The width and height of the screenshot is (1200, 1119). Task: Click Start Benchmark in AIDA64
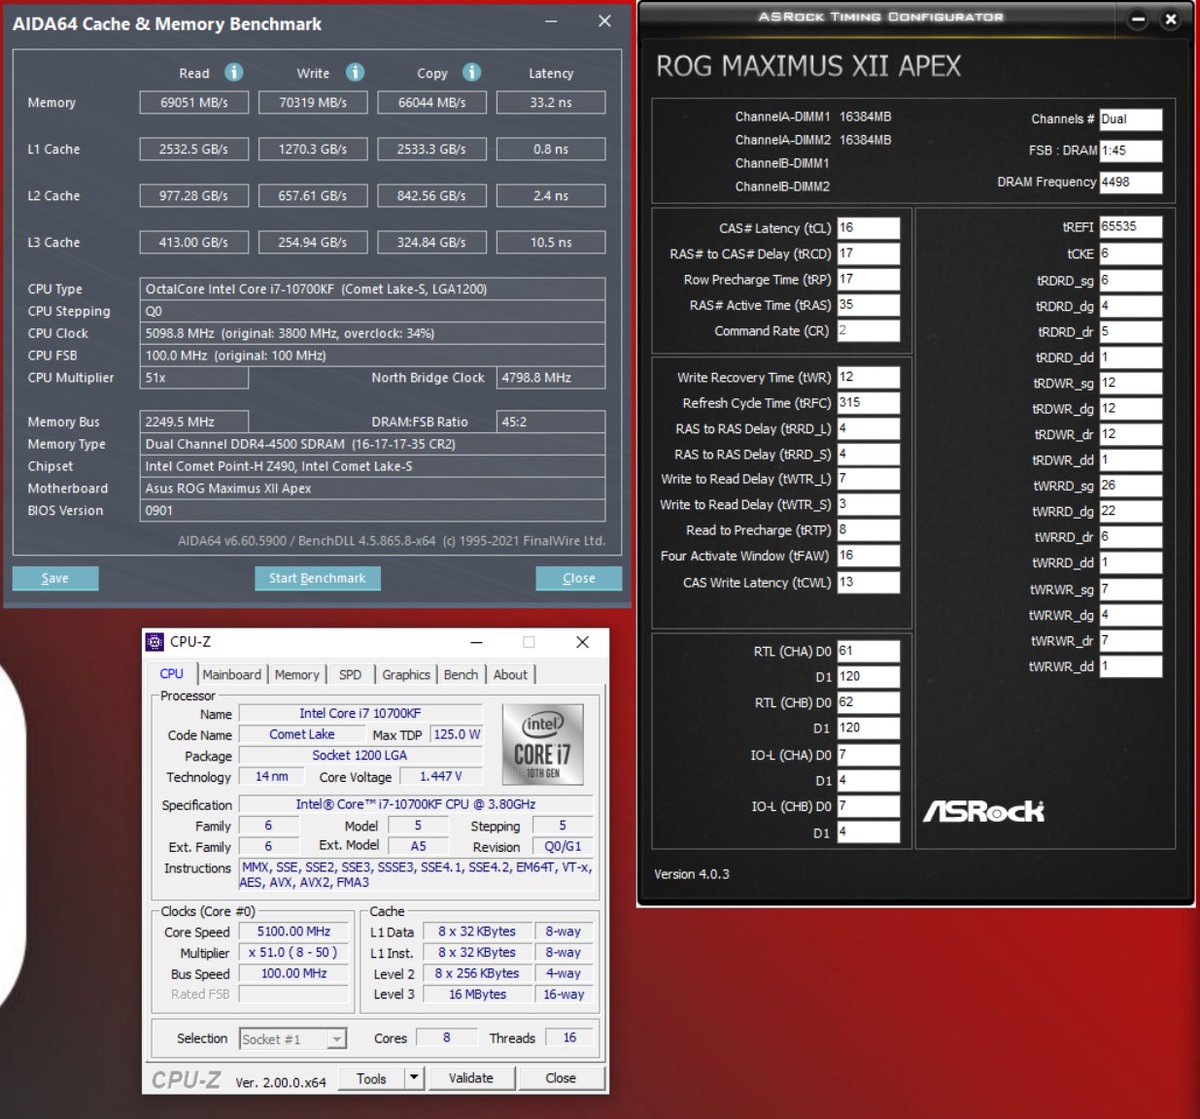point(317,578)
